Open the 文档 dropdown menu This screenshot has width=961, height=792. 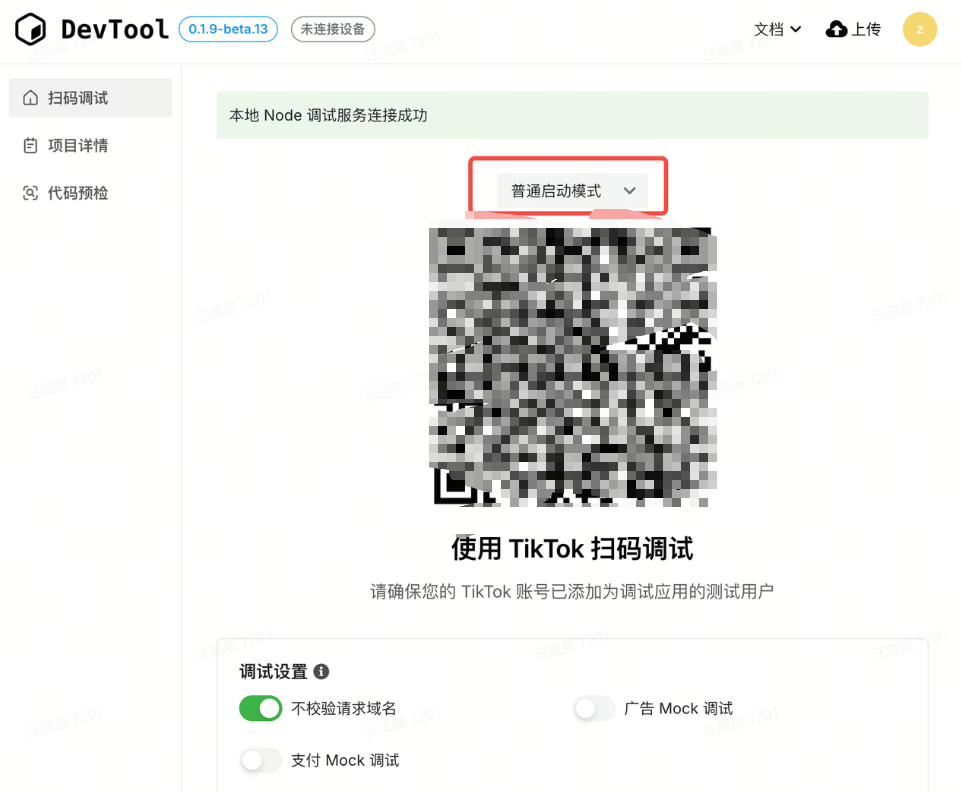coord(777,30)
